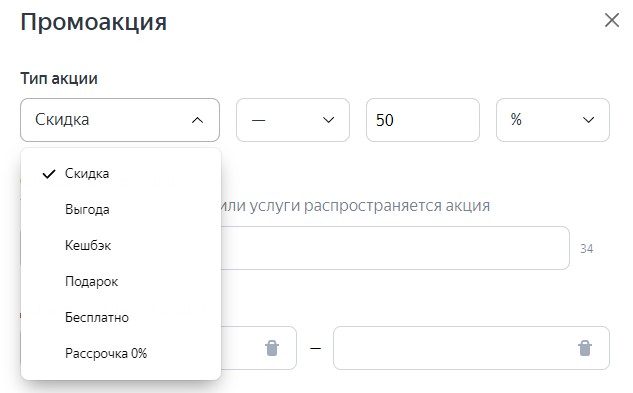Clear end date with right trash icon
633x393 pixels.
[585, 348]
